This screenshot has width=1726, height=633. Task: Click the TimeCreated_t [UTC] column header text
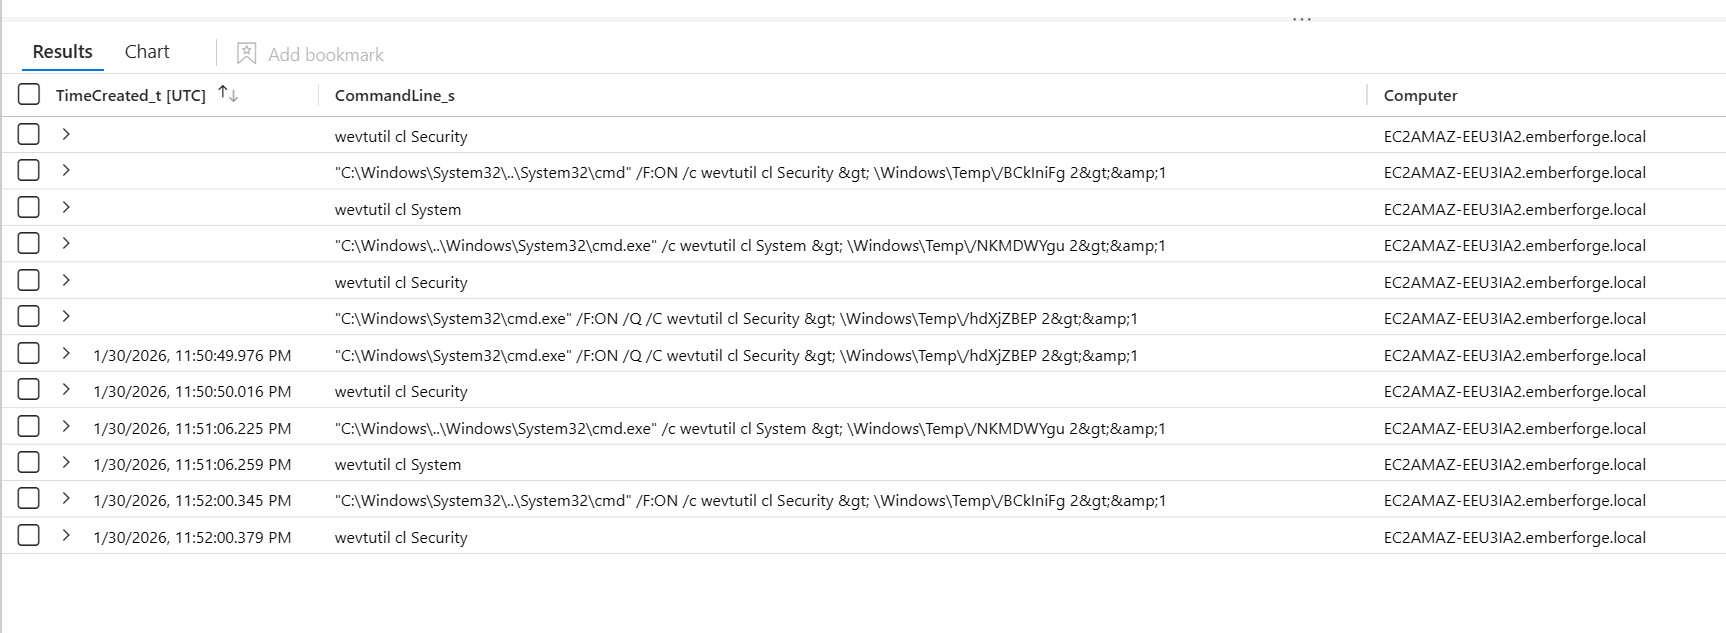pos(131,96)
